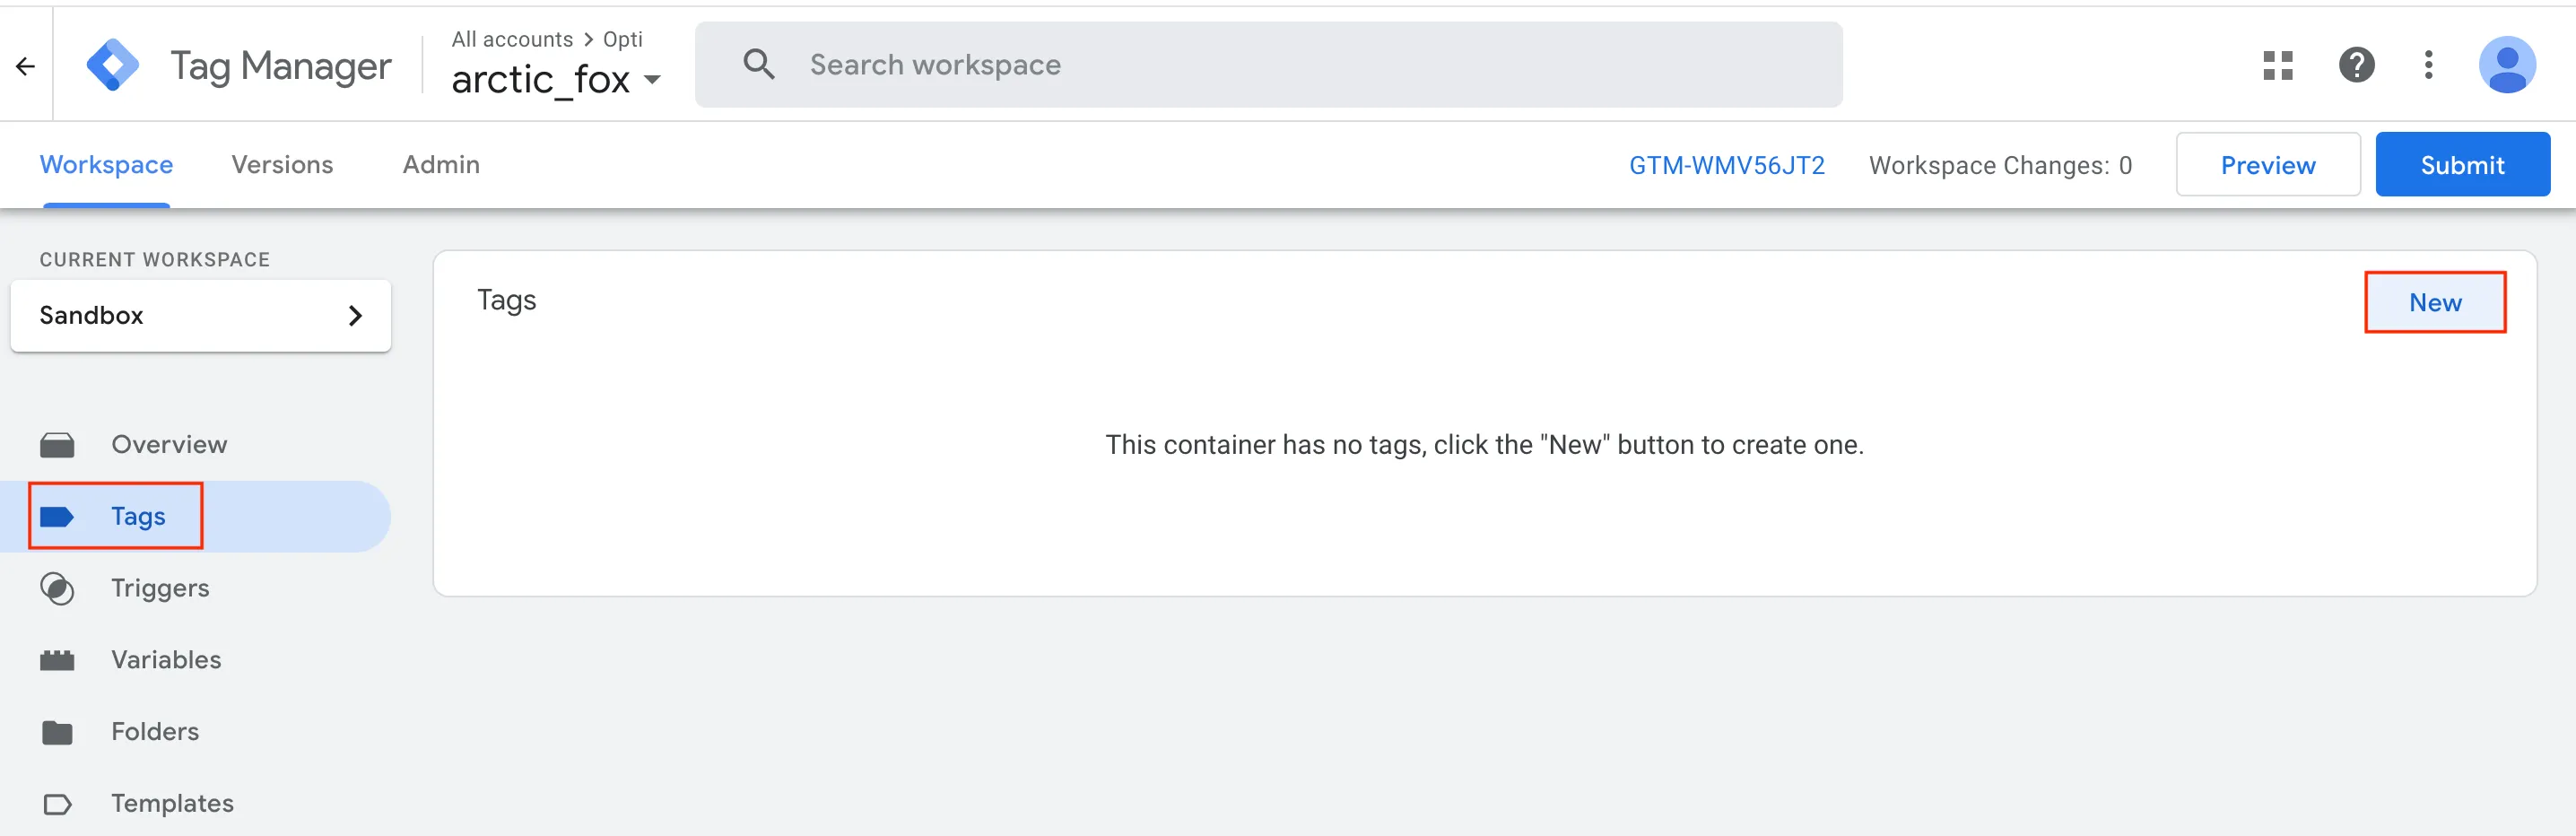
Task: Click the Submit button
Action: tap(2461, 165)
